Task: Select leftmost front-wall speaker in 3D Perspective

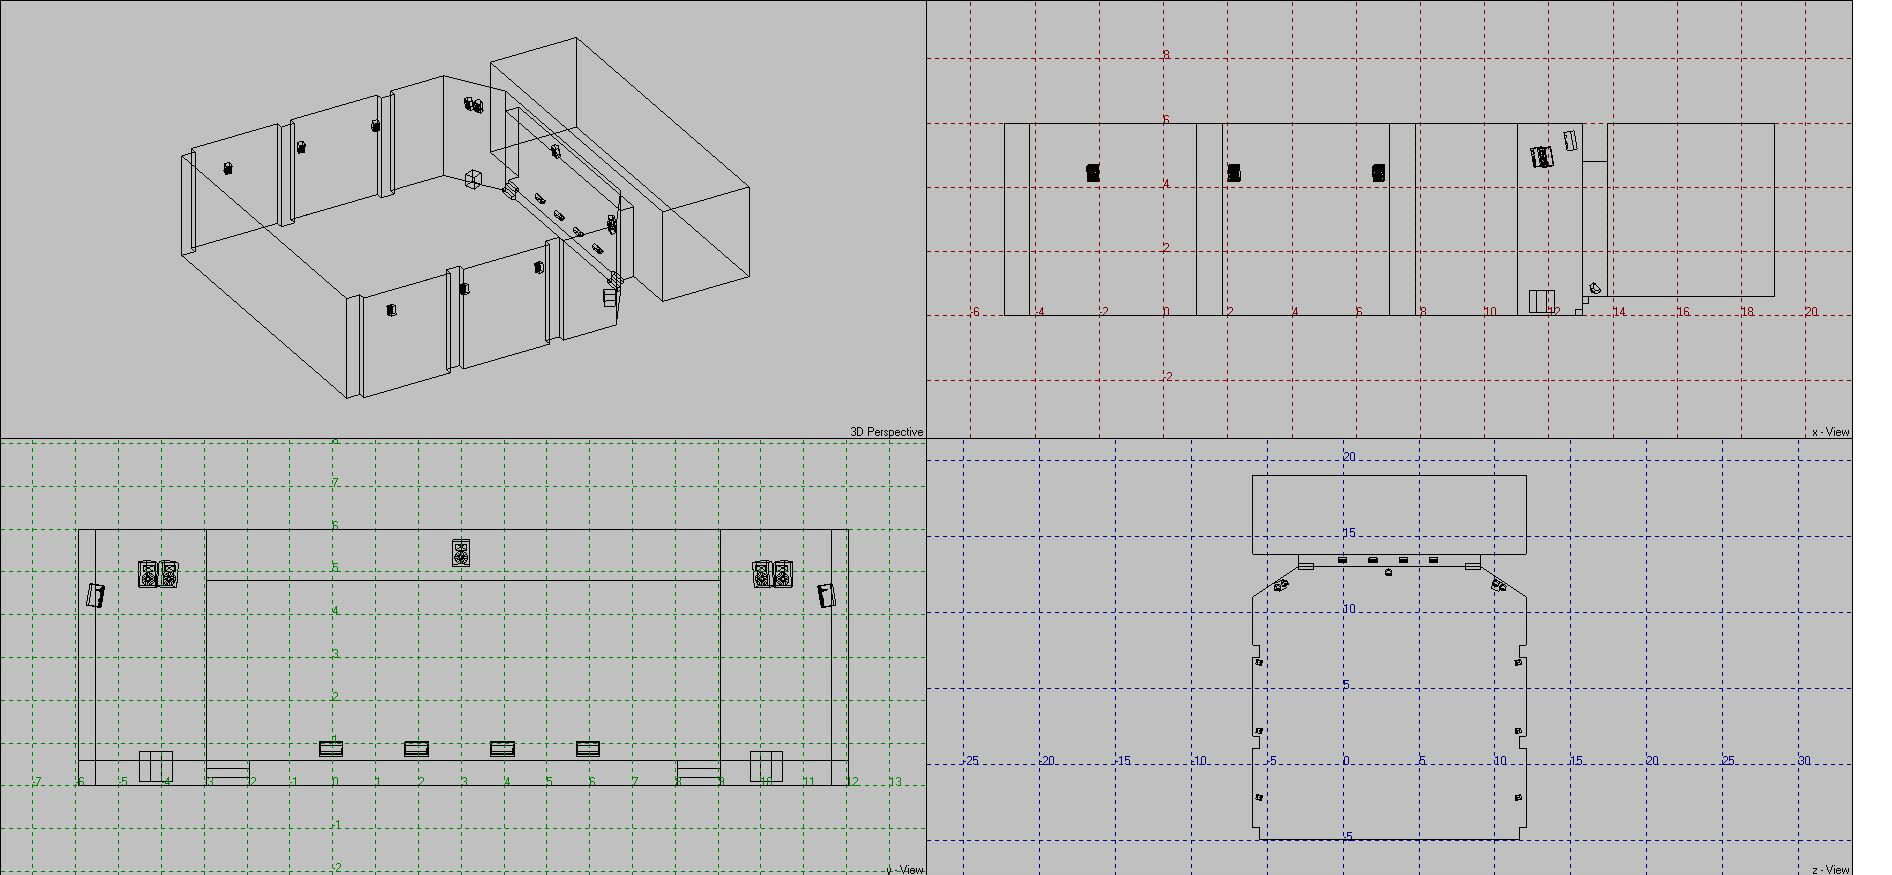Action: (391, 310)
